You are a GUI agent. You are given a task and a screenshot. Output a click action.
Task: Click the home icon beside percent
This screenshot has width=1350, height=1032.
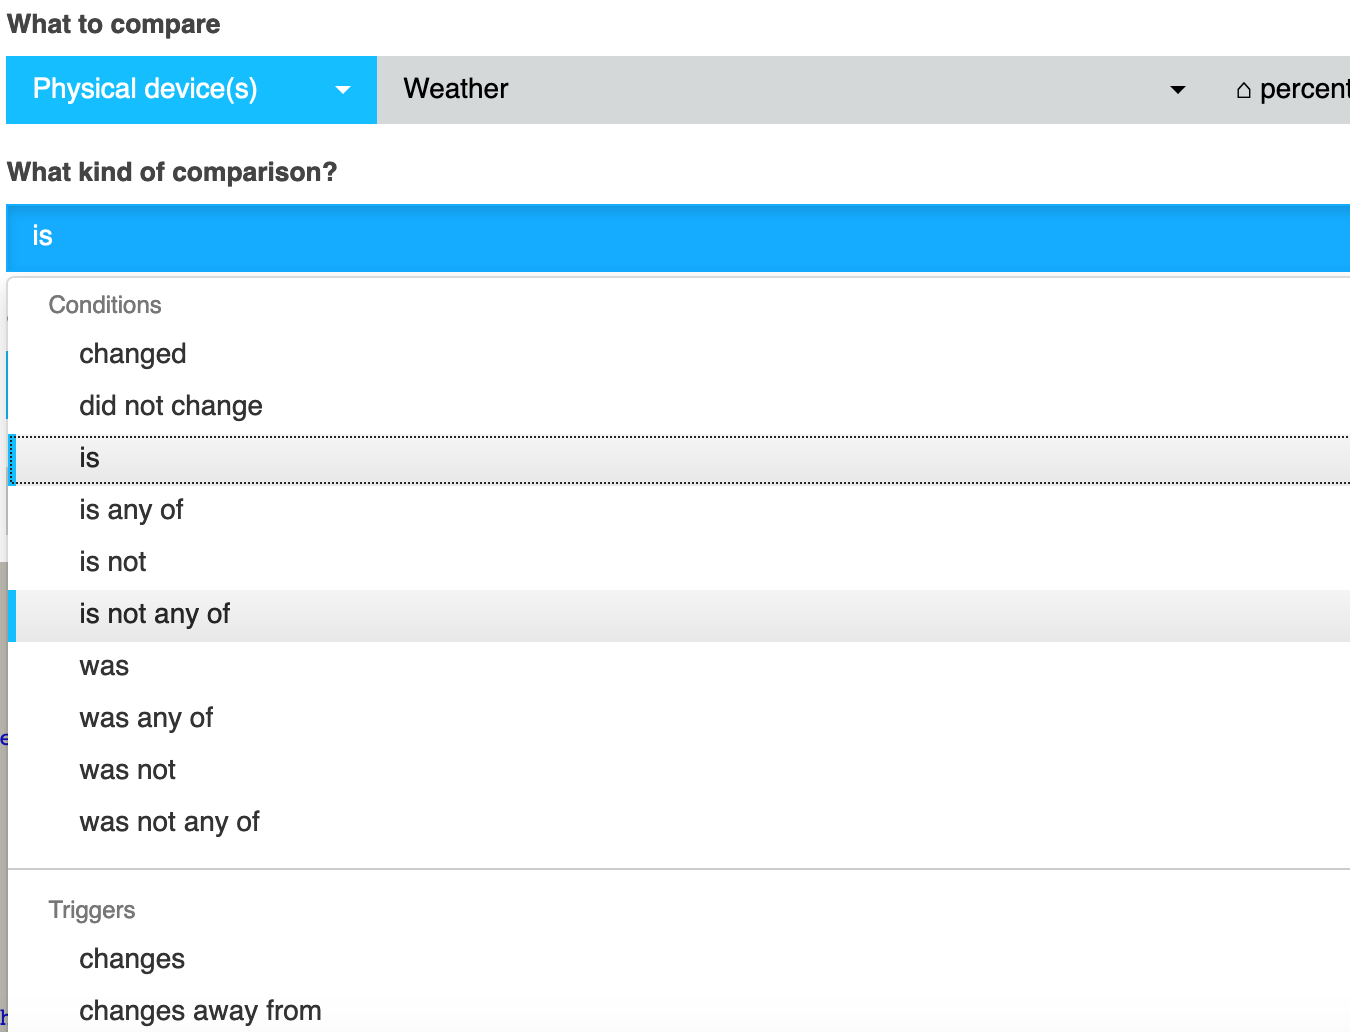[x=1244, y=90]
